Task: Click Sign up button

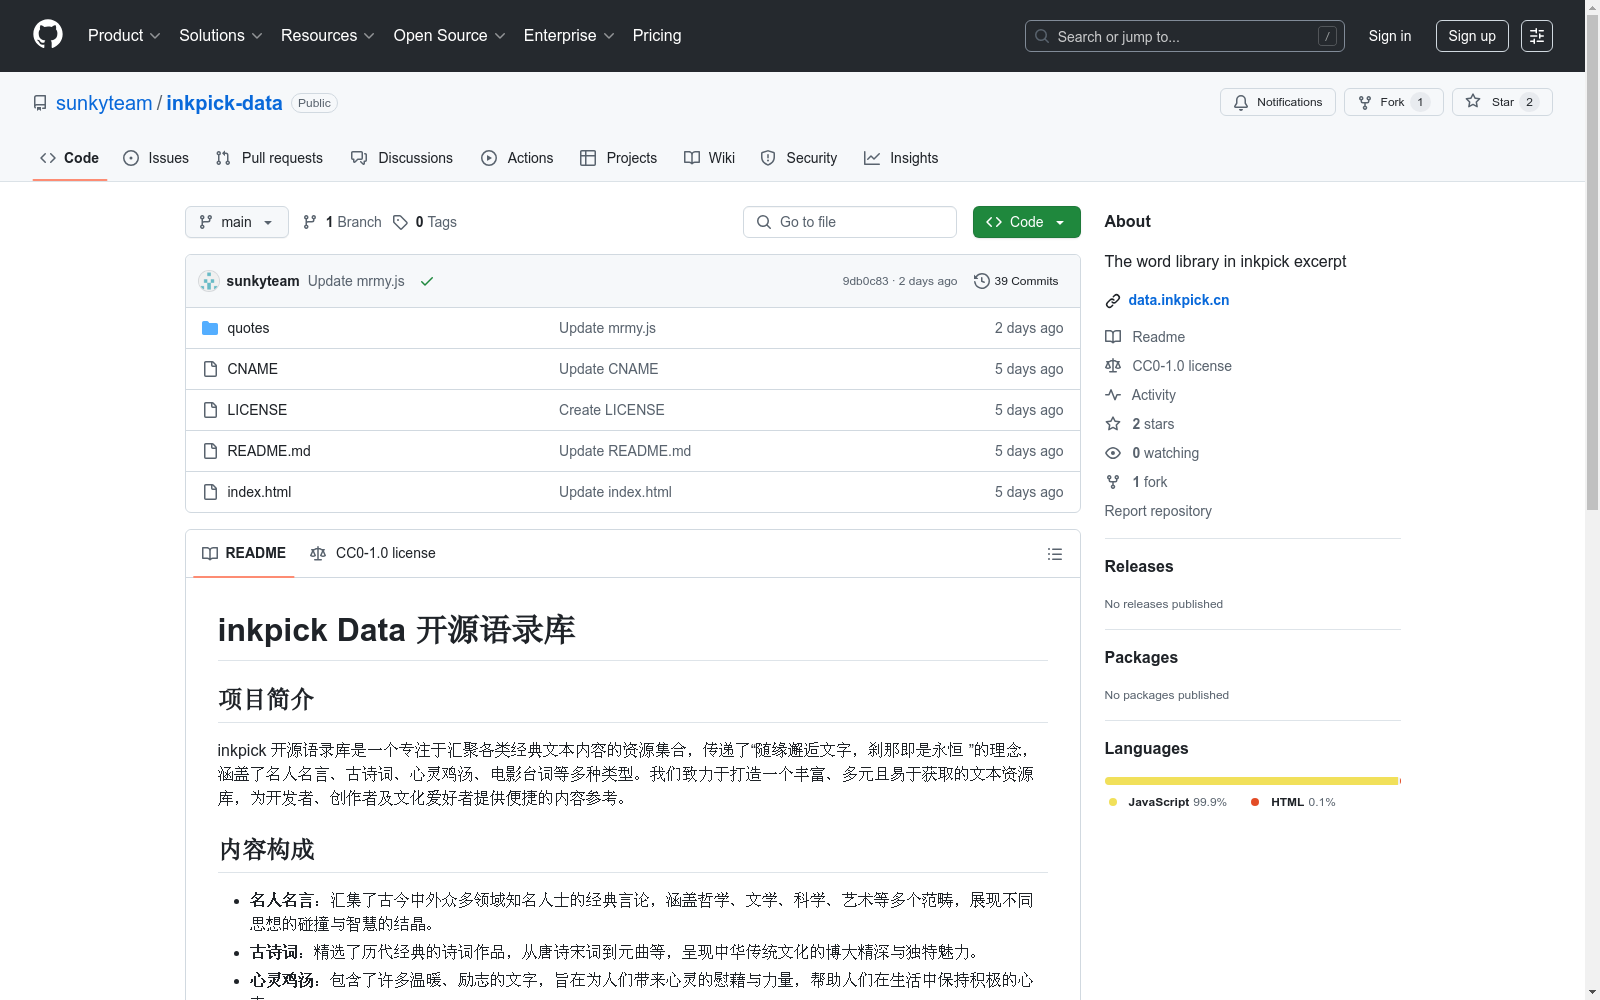Action: pyautogui.click(x=1472, y=36)
